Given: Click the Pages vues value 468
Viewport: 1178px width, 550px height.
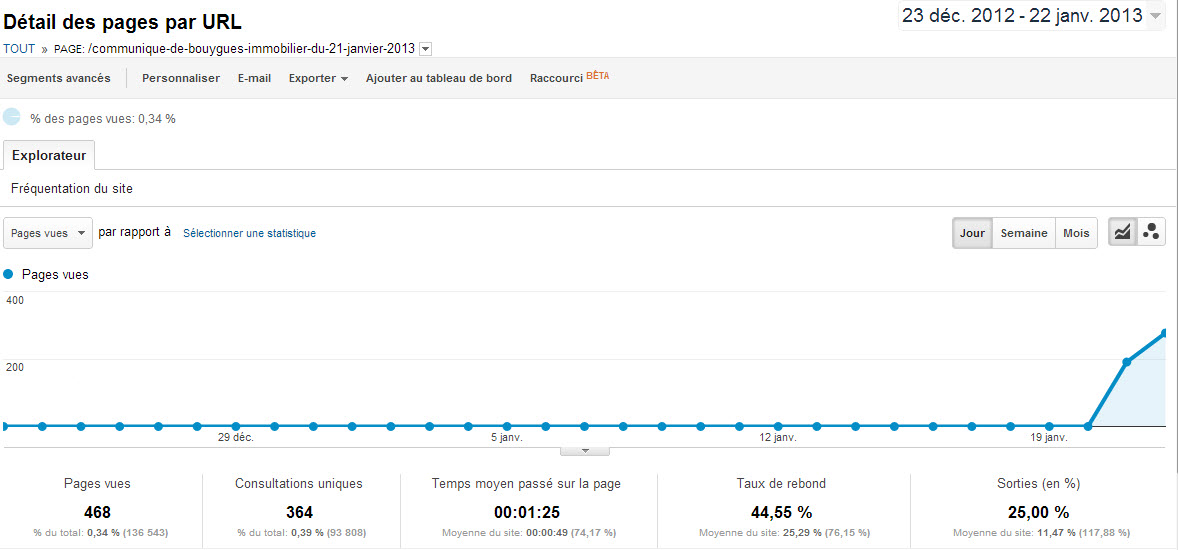Looking at the screenshot, I should (x=98, y=512).
